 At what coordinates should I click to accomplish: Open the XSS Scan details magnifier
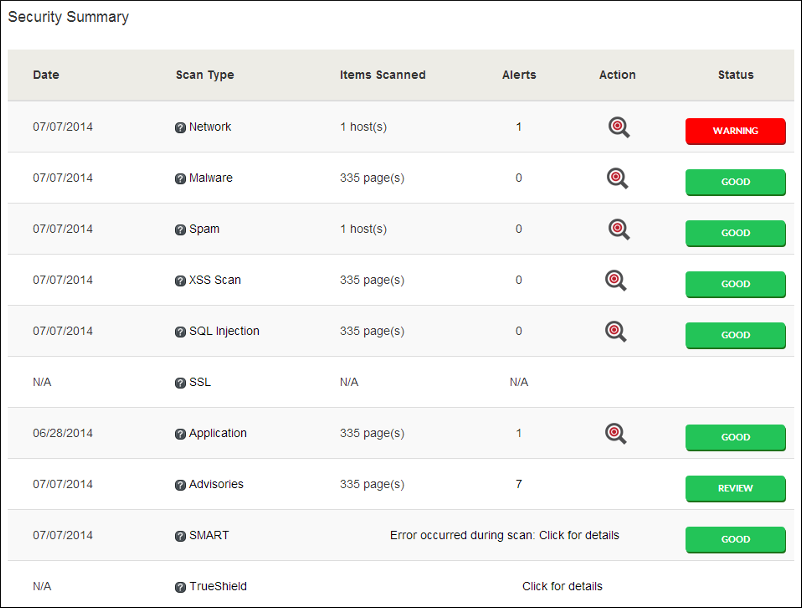coord(617,280)
